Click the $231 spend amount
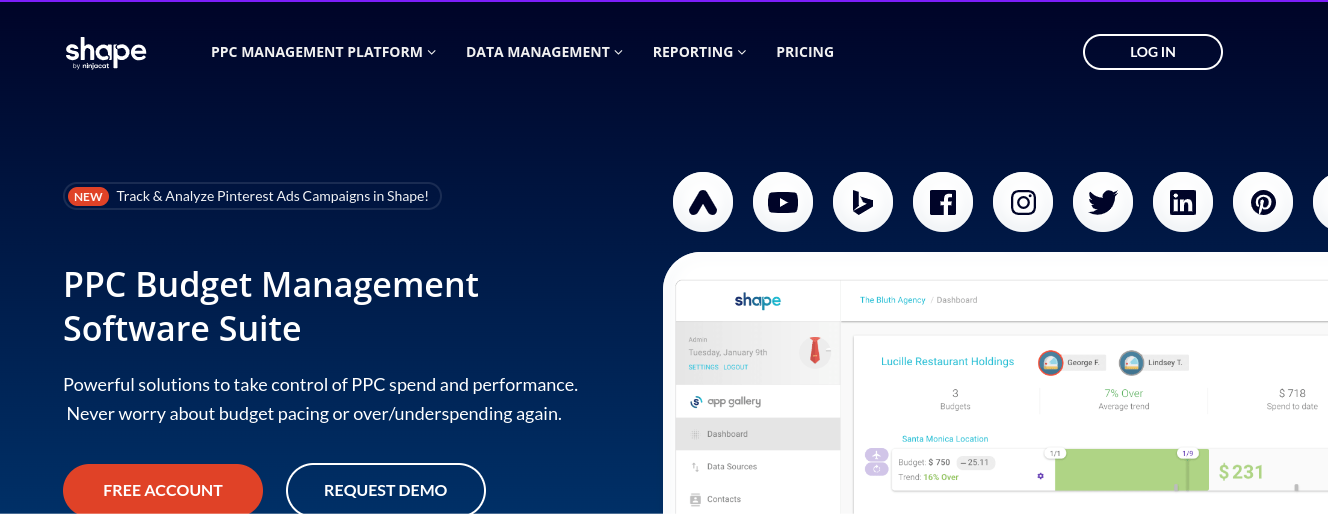 [1241, 472]
